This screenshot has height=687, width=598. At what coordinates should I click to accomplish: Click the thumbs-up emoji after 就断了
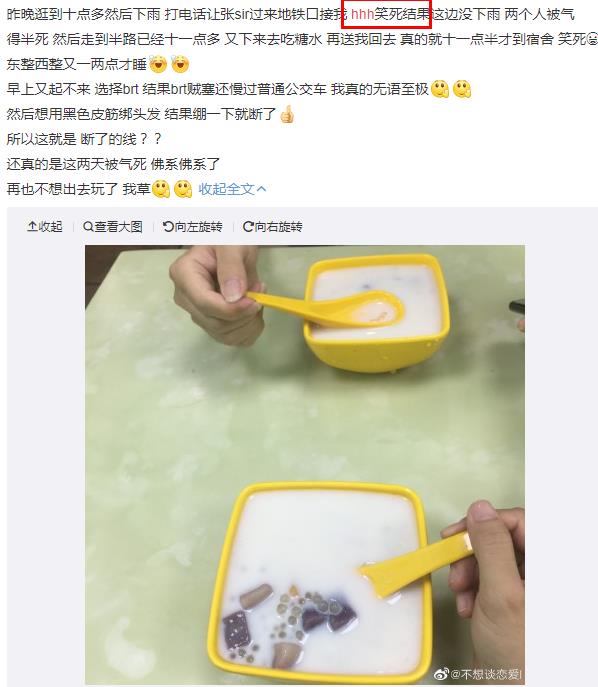click(287, 115)
